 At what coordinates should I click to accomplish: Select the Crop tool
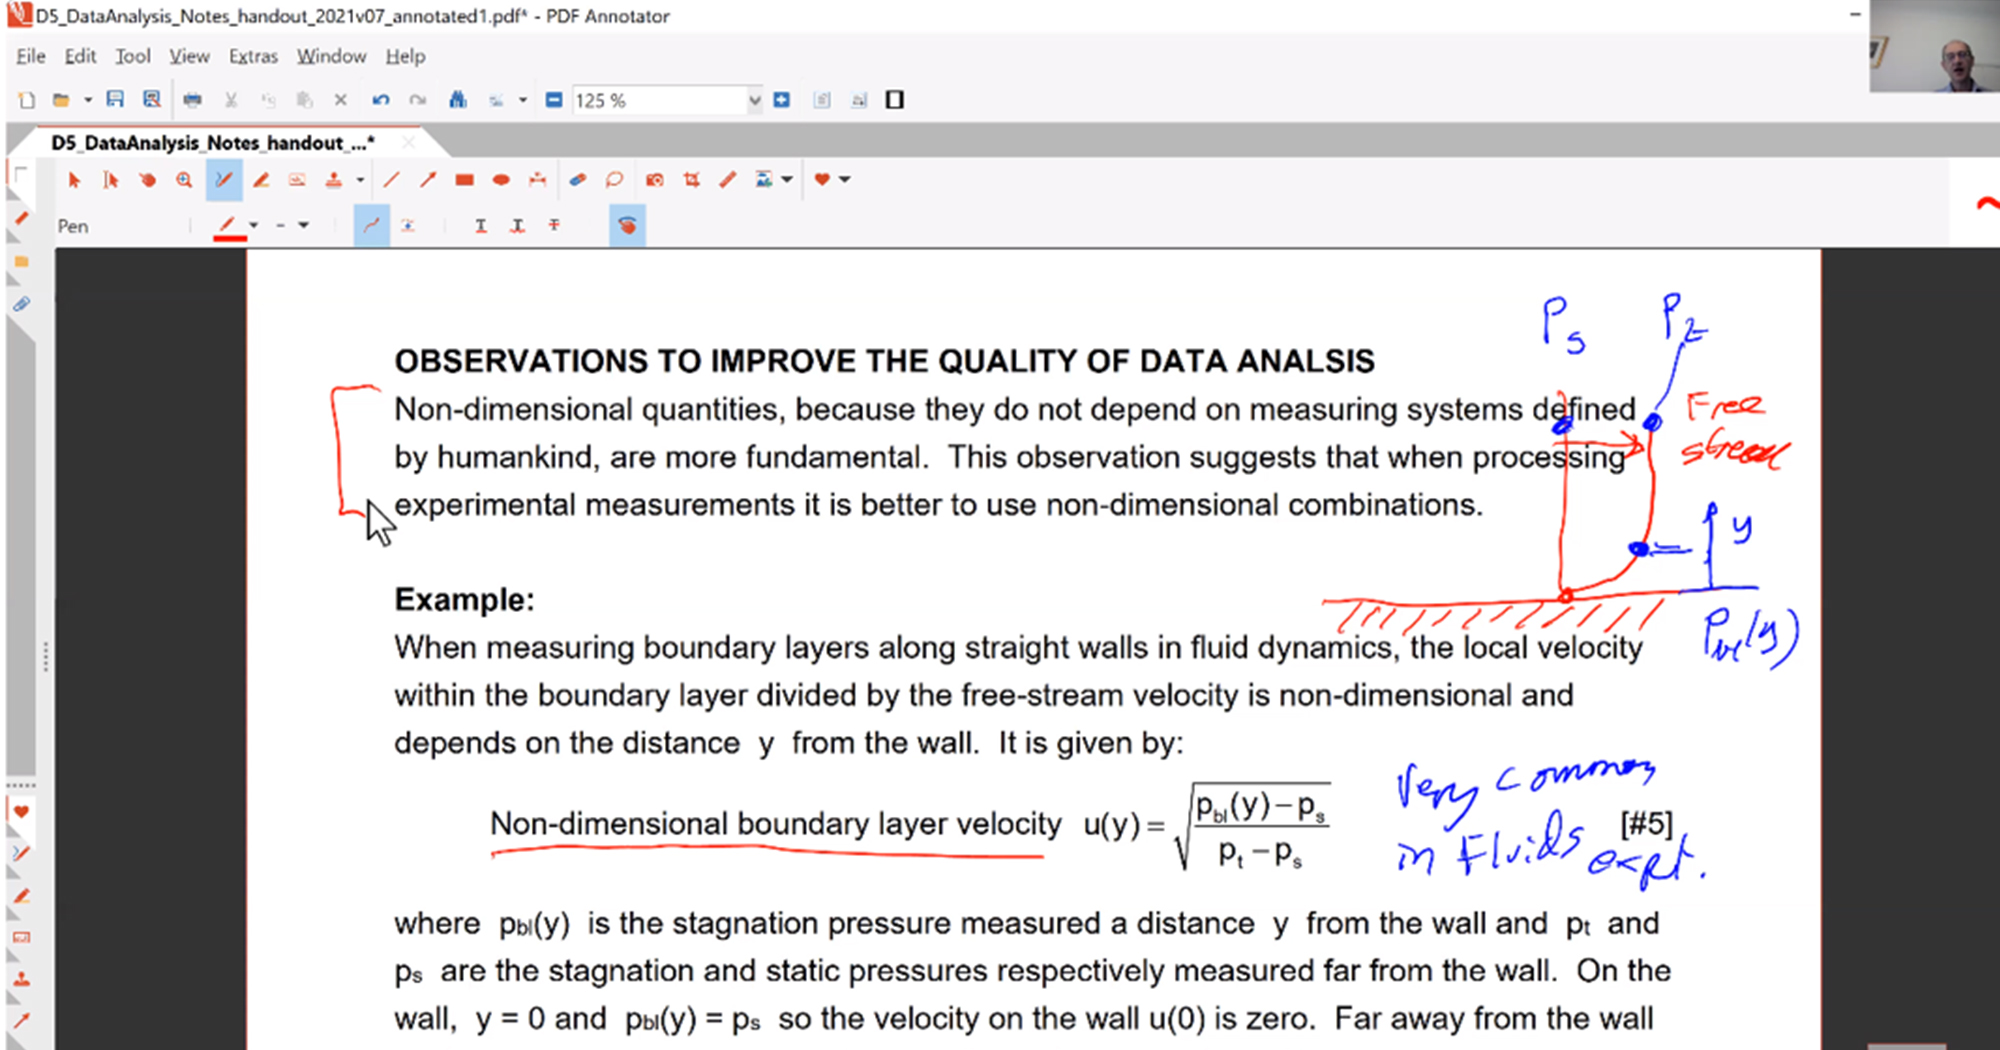[x=691, y=180]
